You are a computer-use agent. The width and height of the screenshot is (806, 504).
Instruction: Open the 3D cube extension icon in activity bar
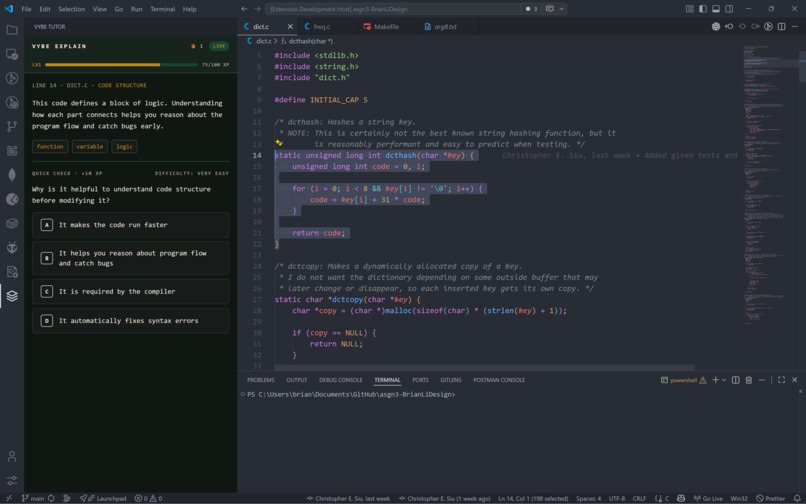click(12, 223)
